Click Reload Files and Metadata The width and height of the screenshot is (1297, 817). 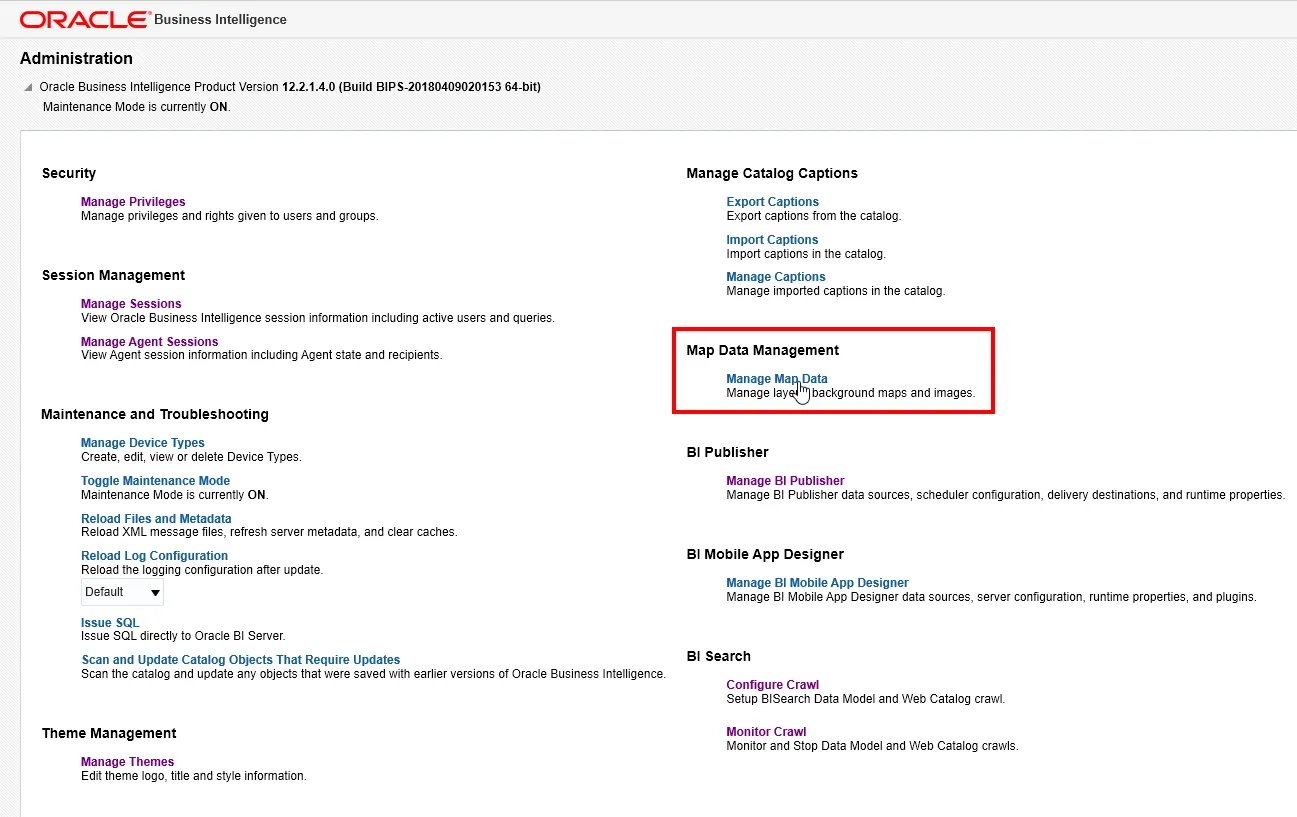coord(156,519)
